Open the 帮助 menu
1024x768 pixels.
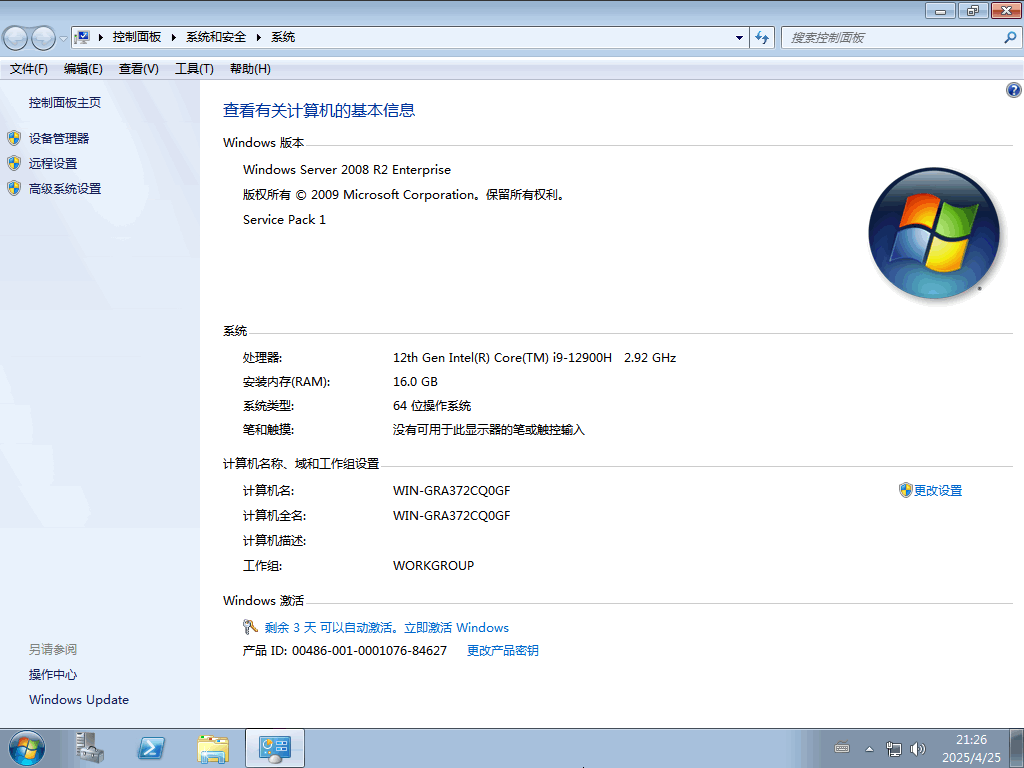point(251,68)
